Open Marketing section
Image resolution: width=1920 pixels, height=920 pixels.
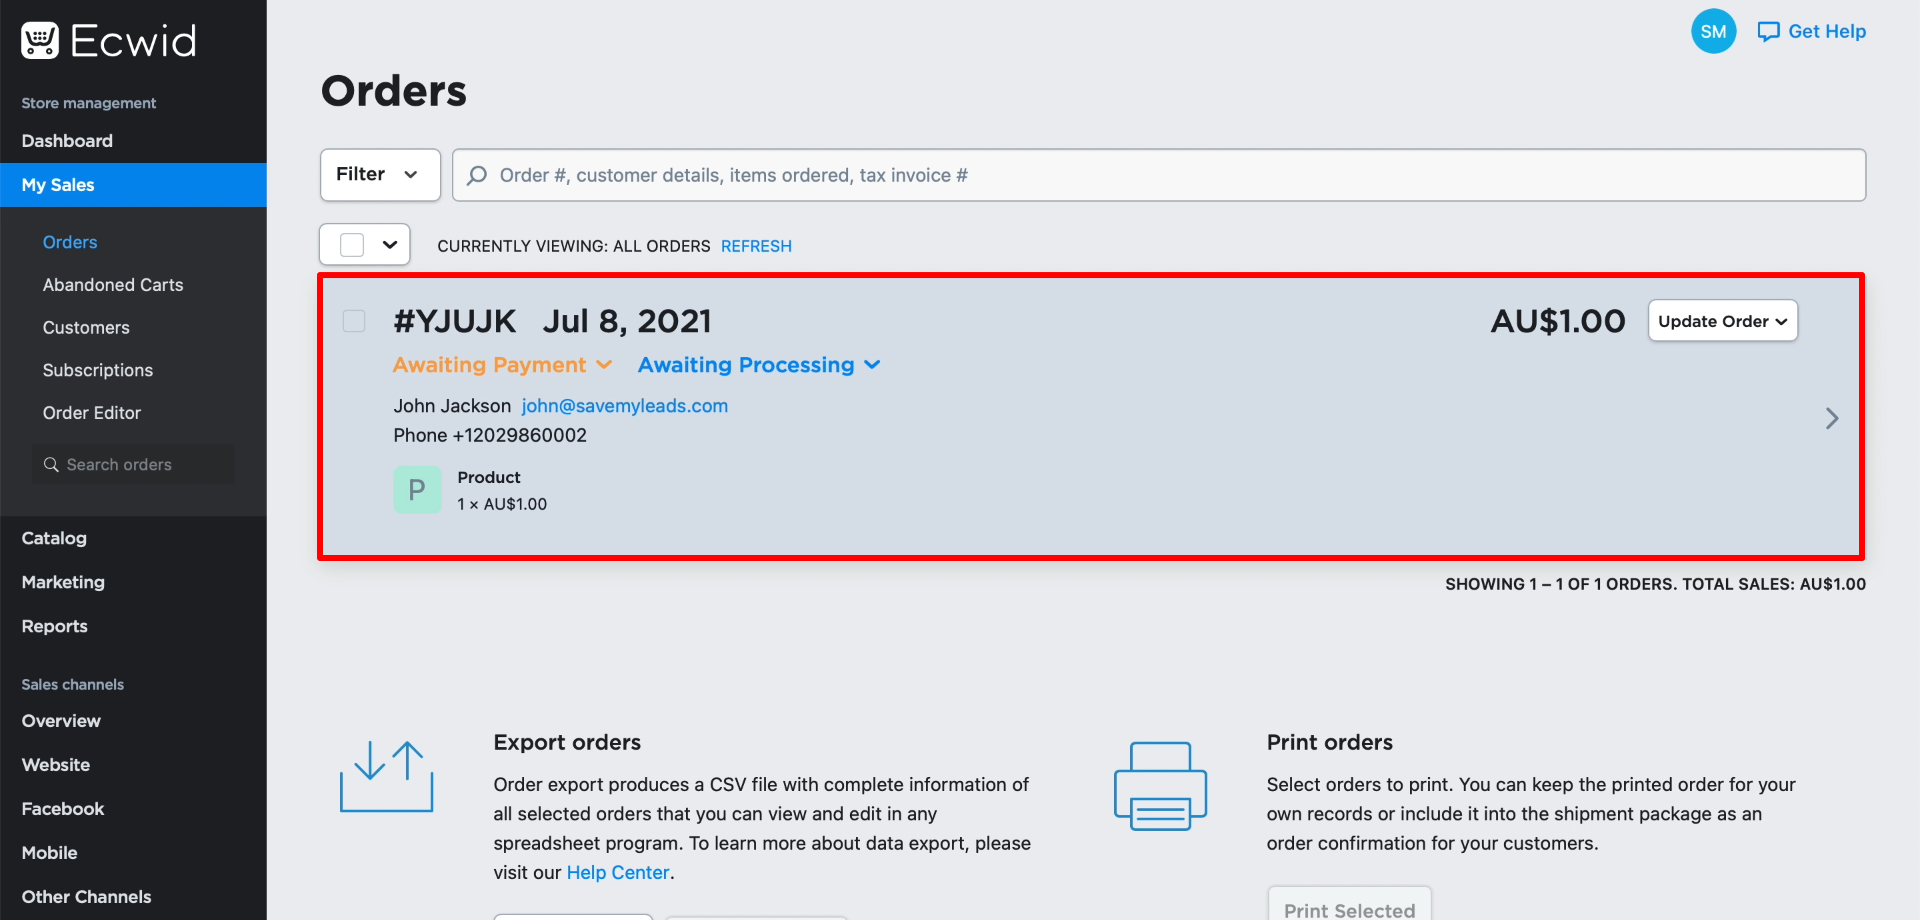tap(63, 582)
